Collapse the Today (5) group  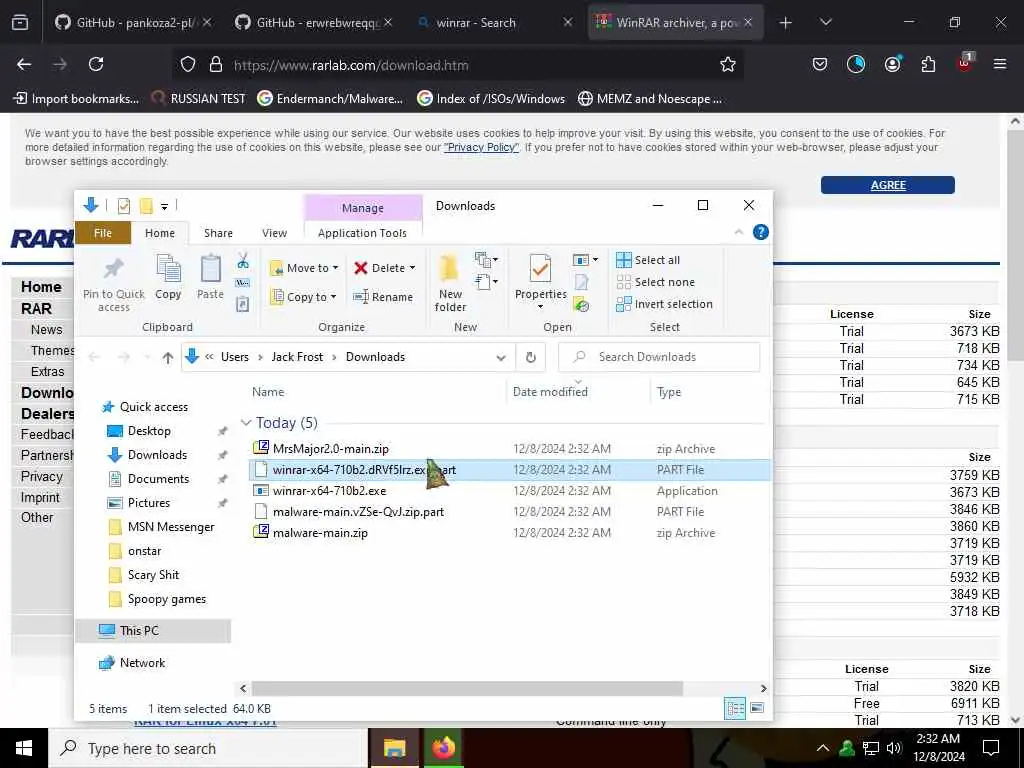pyautogui.click(x=246, y=423)
